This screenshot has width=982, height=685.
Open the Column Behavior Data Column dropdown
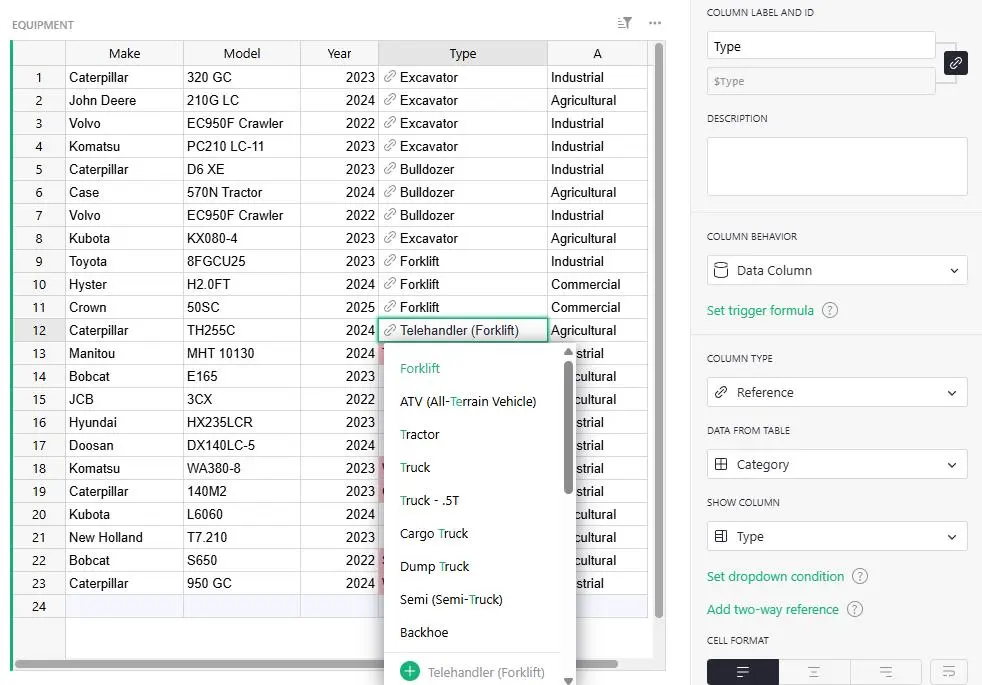(837, 270)
